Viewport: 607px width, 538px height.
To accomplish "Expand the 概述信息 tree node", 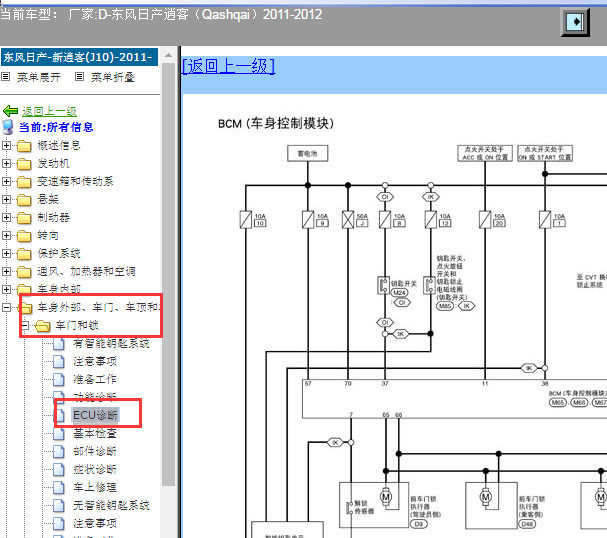I will (6, 146).
